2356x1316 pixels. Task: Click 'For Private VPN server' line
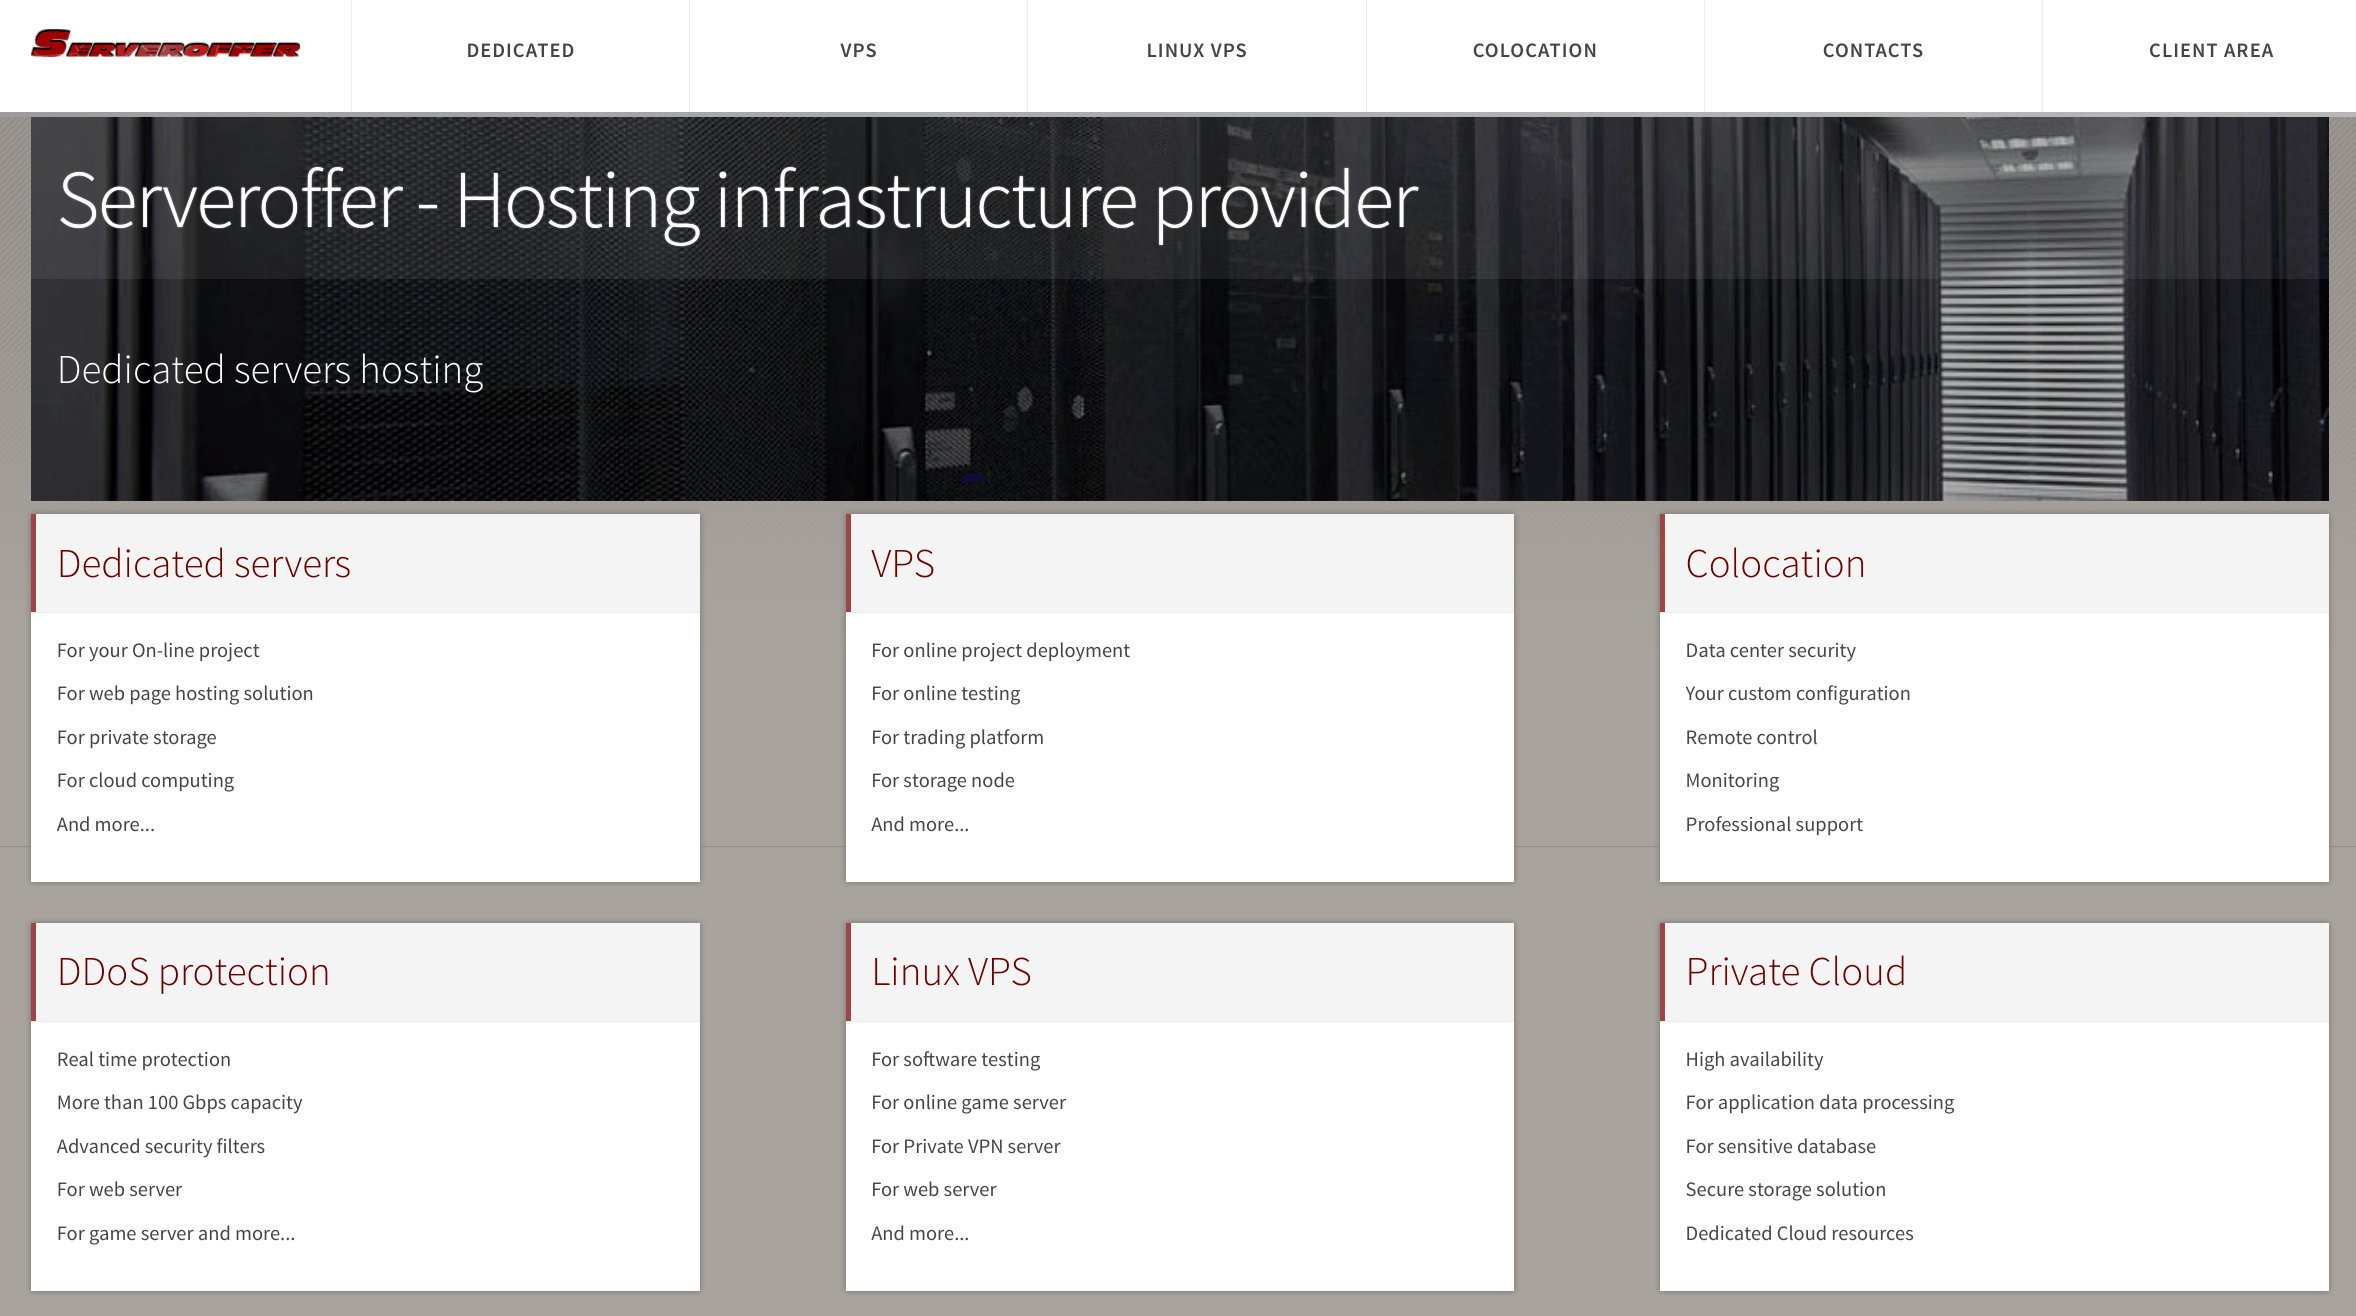pos(965,1146)
